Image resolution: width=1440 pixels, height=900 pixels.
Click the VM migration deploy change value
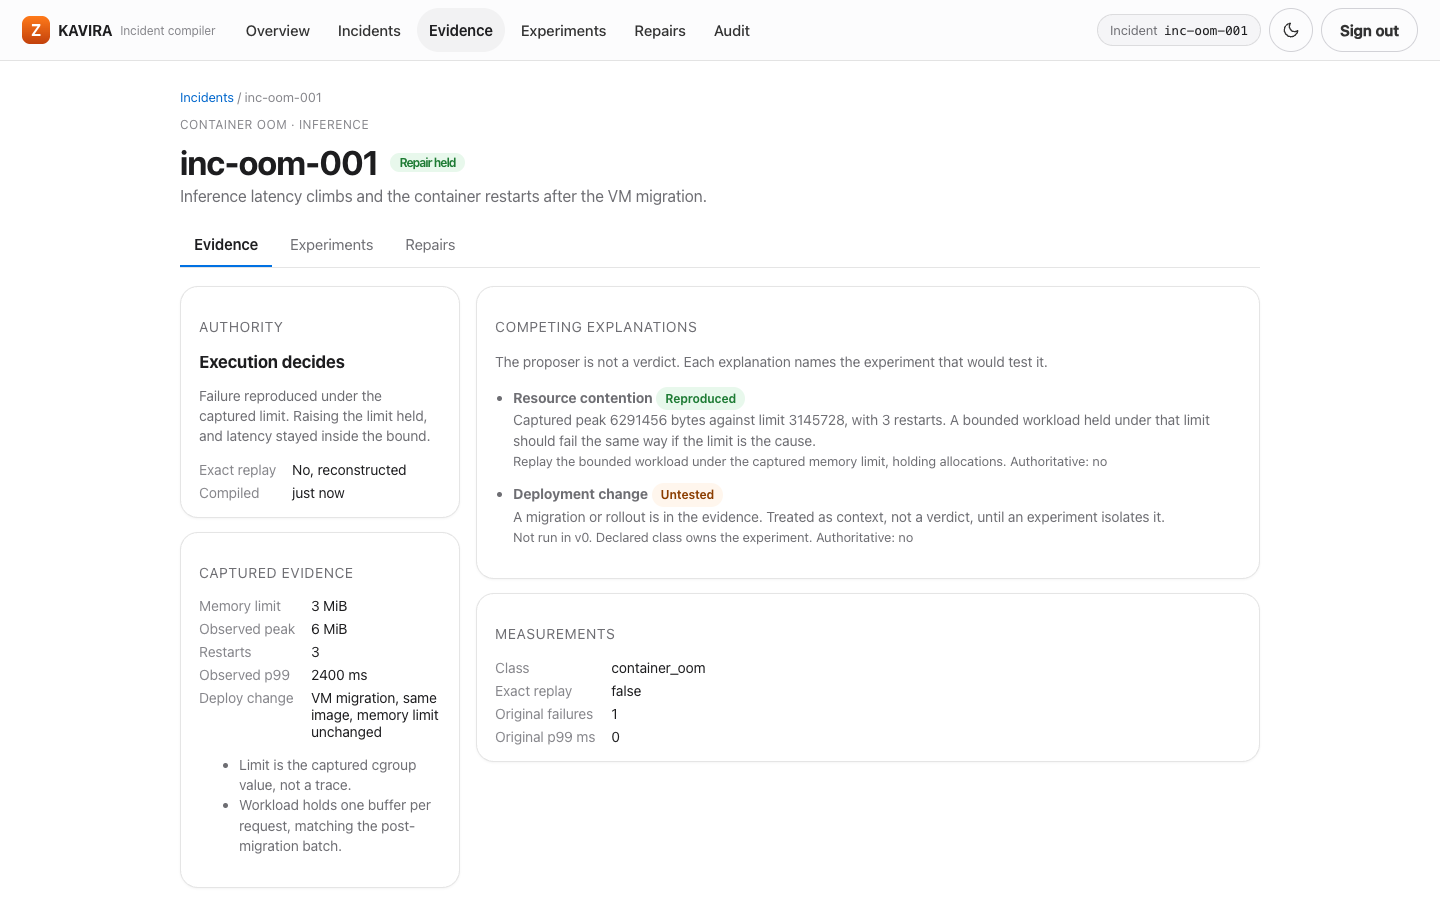coord(375,715)
